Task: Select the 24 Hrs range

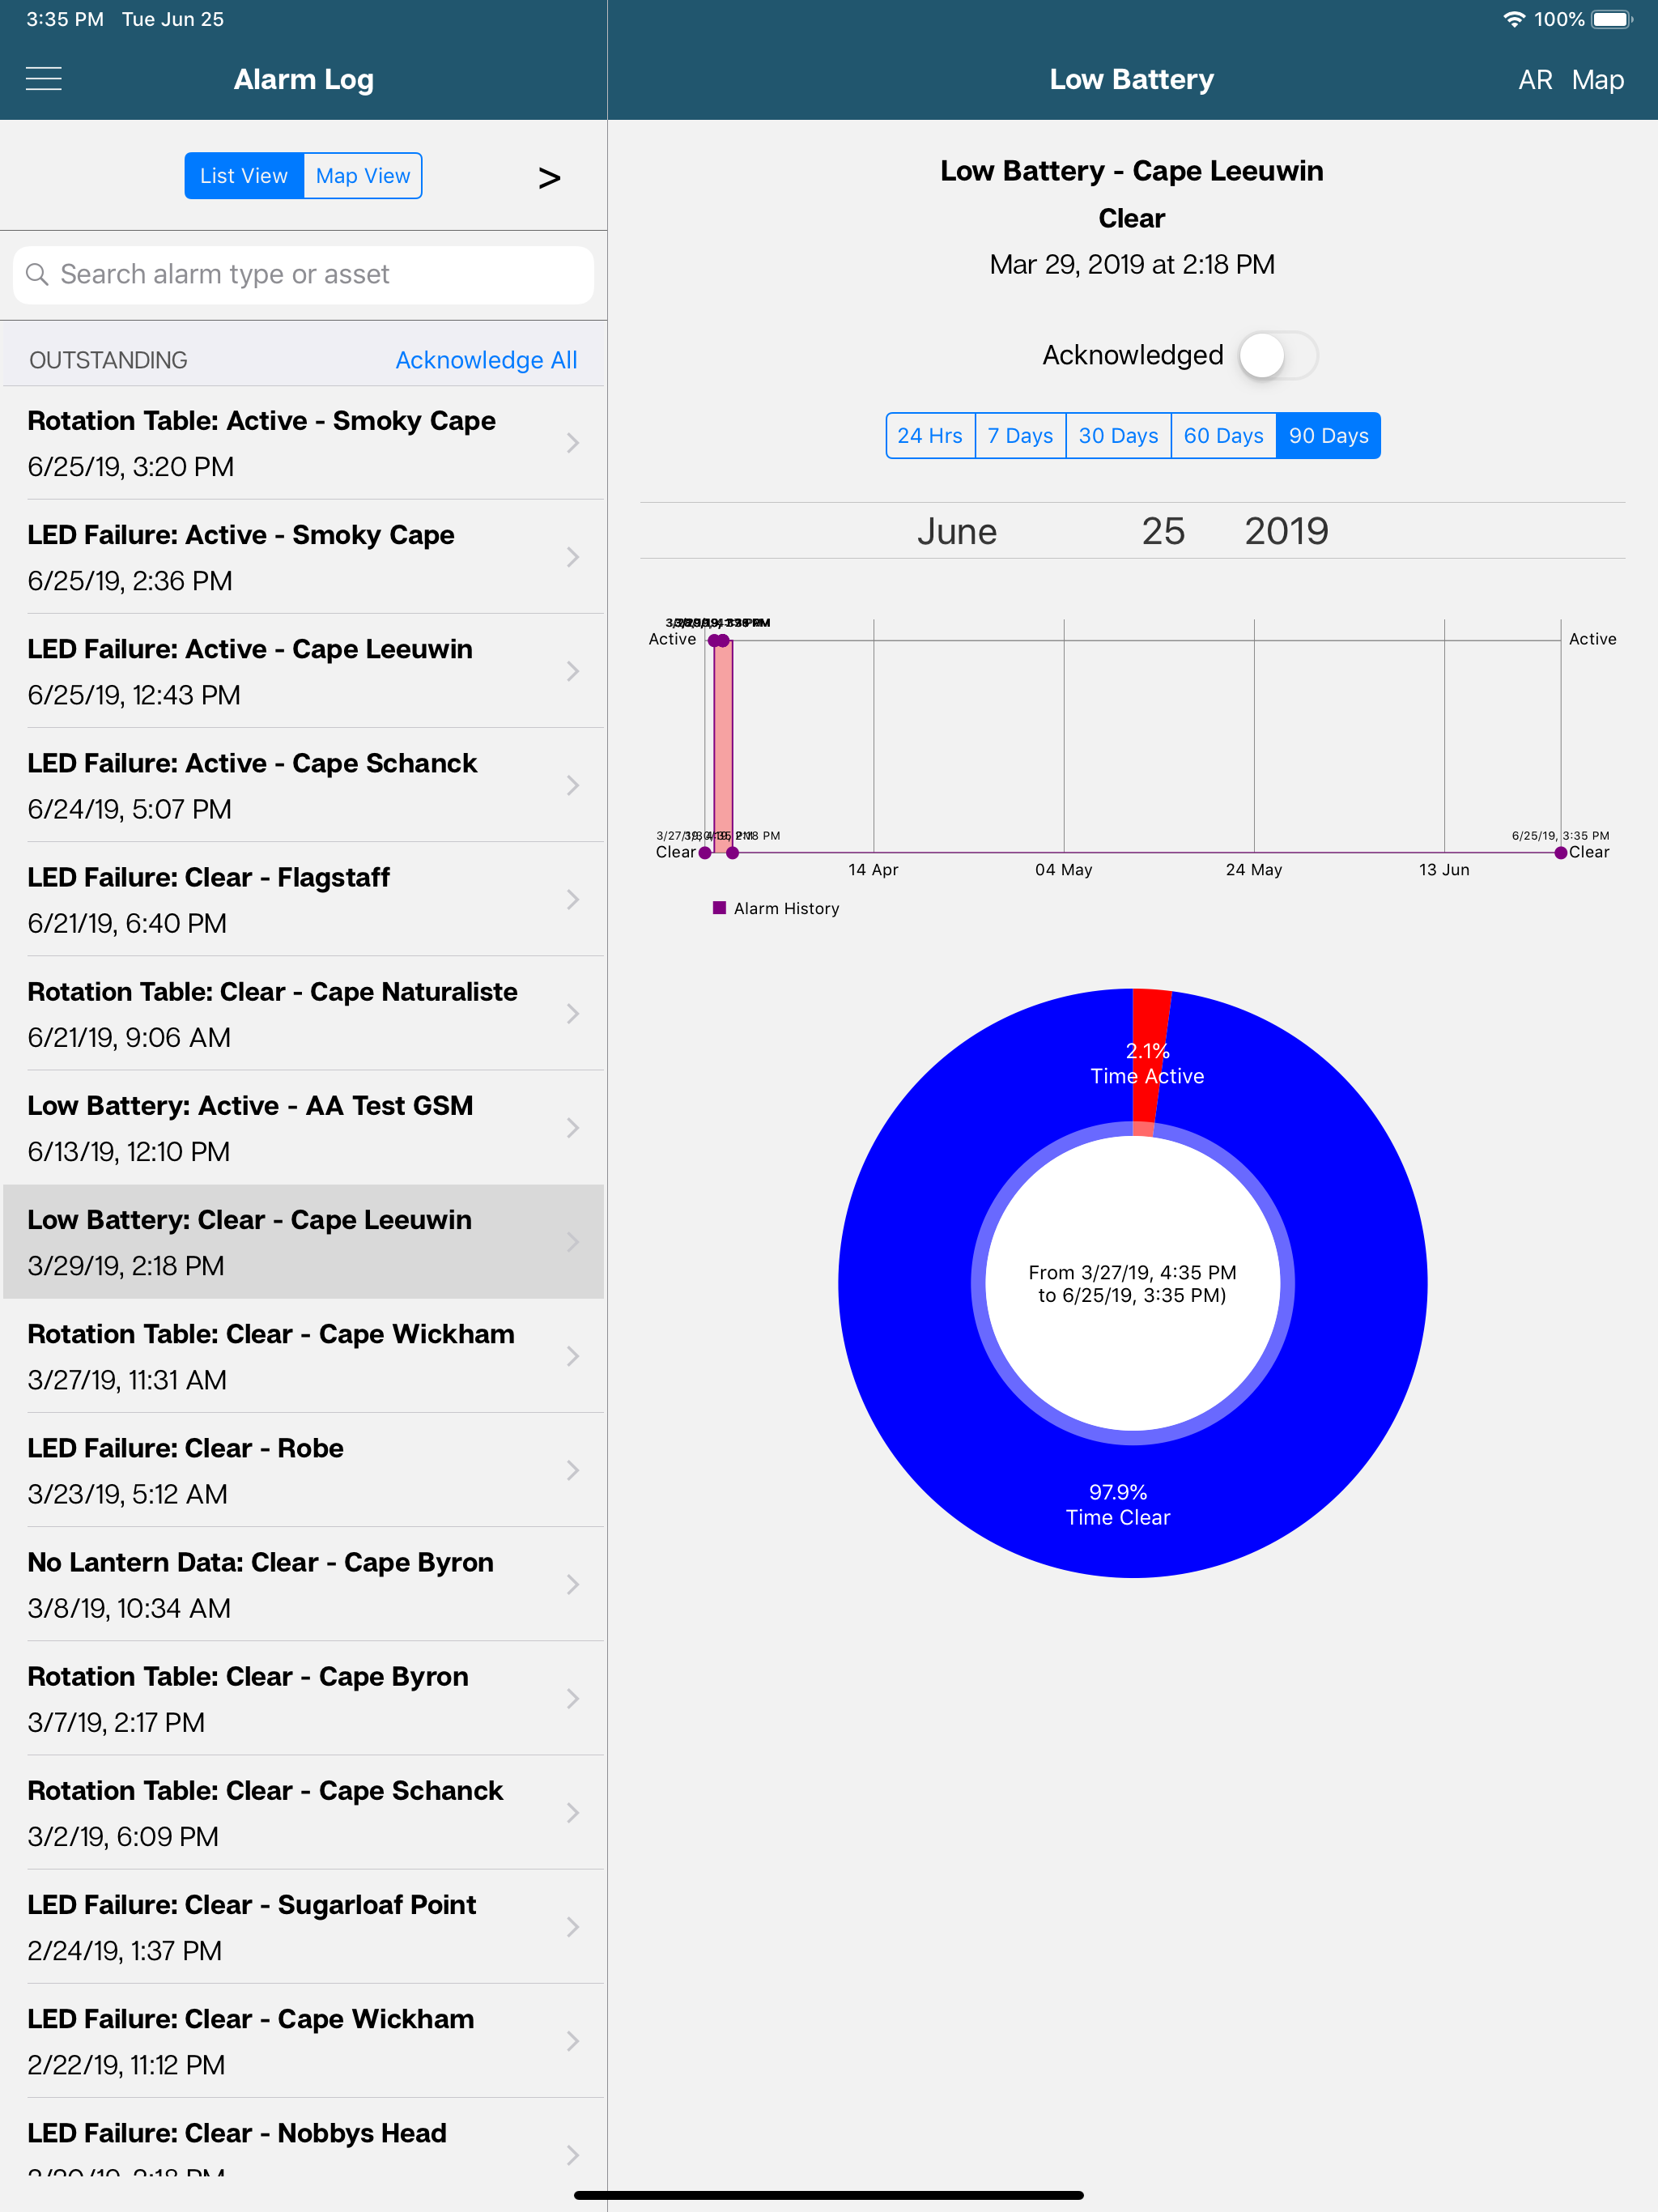Action: (x=930, y=436)
